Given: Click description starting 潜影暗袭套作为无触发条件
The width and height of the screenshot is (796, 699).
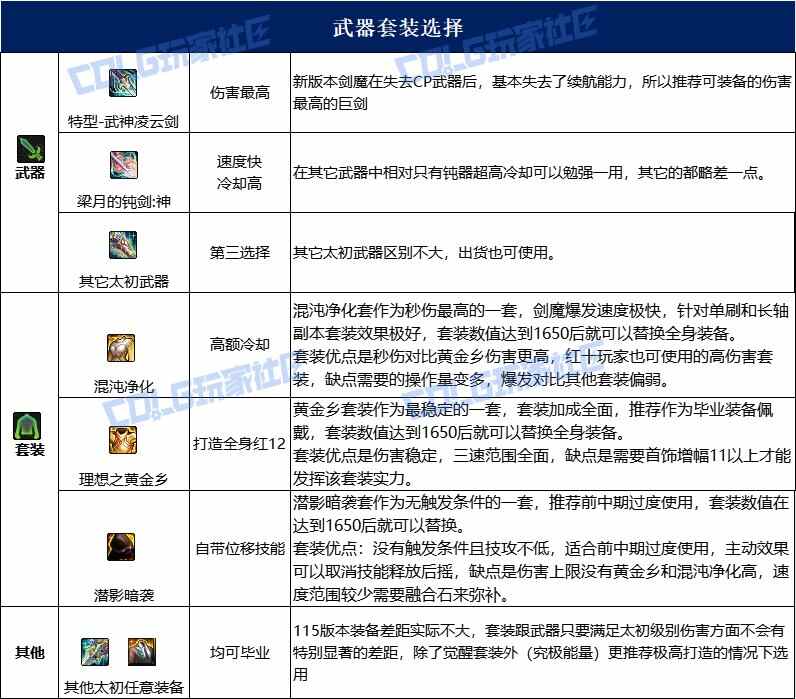Looking at the screenshot, I should (541, 548).
